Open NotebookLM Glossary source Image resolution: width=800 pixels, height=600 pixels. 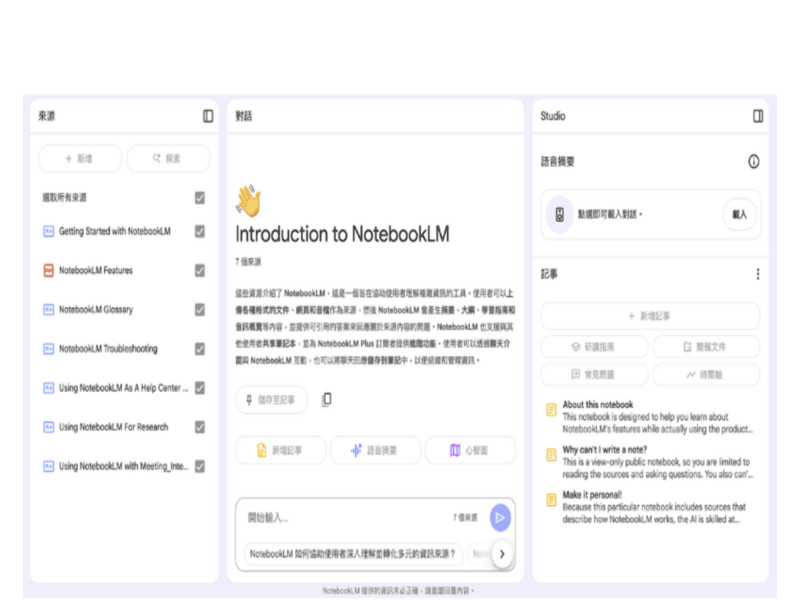(96, 310)
